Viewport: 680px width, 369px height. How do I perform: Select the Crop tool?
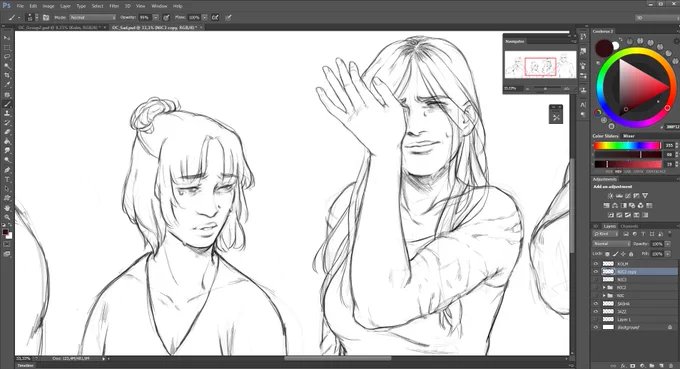pyautogui.click(x=7, y=75)
